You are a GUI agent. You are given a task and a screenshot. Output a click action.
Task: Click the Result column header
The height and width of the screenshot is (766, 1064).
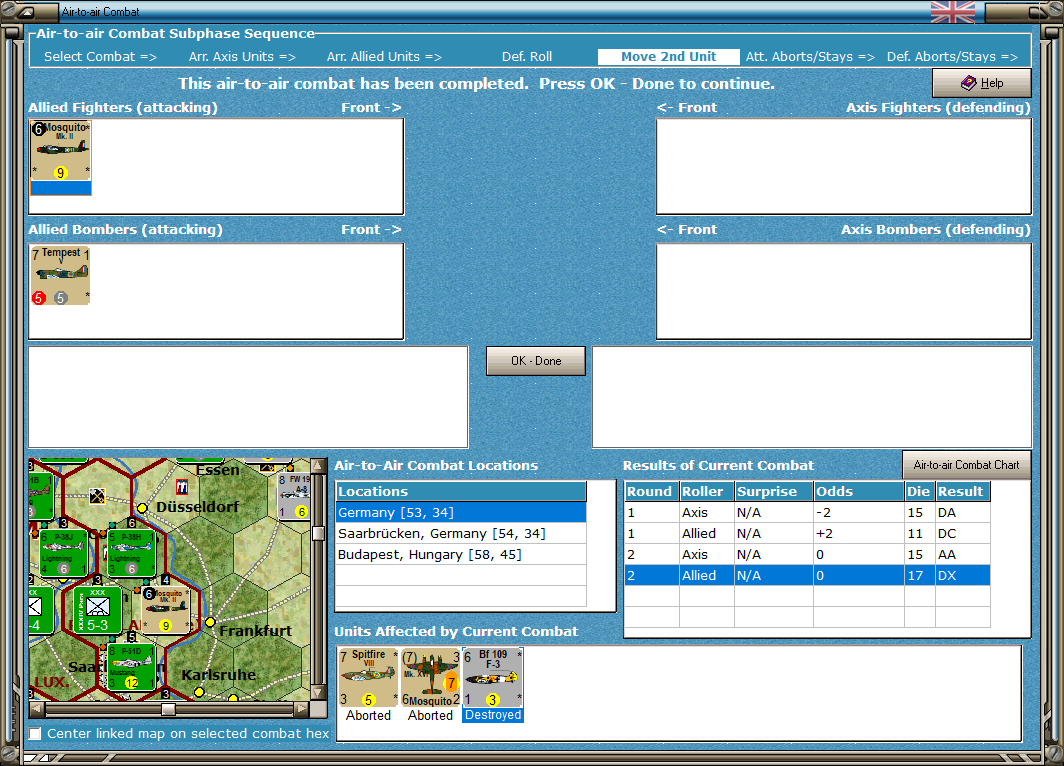(x=962, y=491)
